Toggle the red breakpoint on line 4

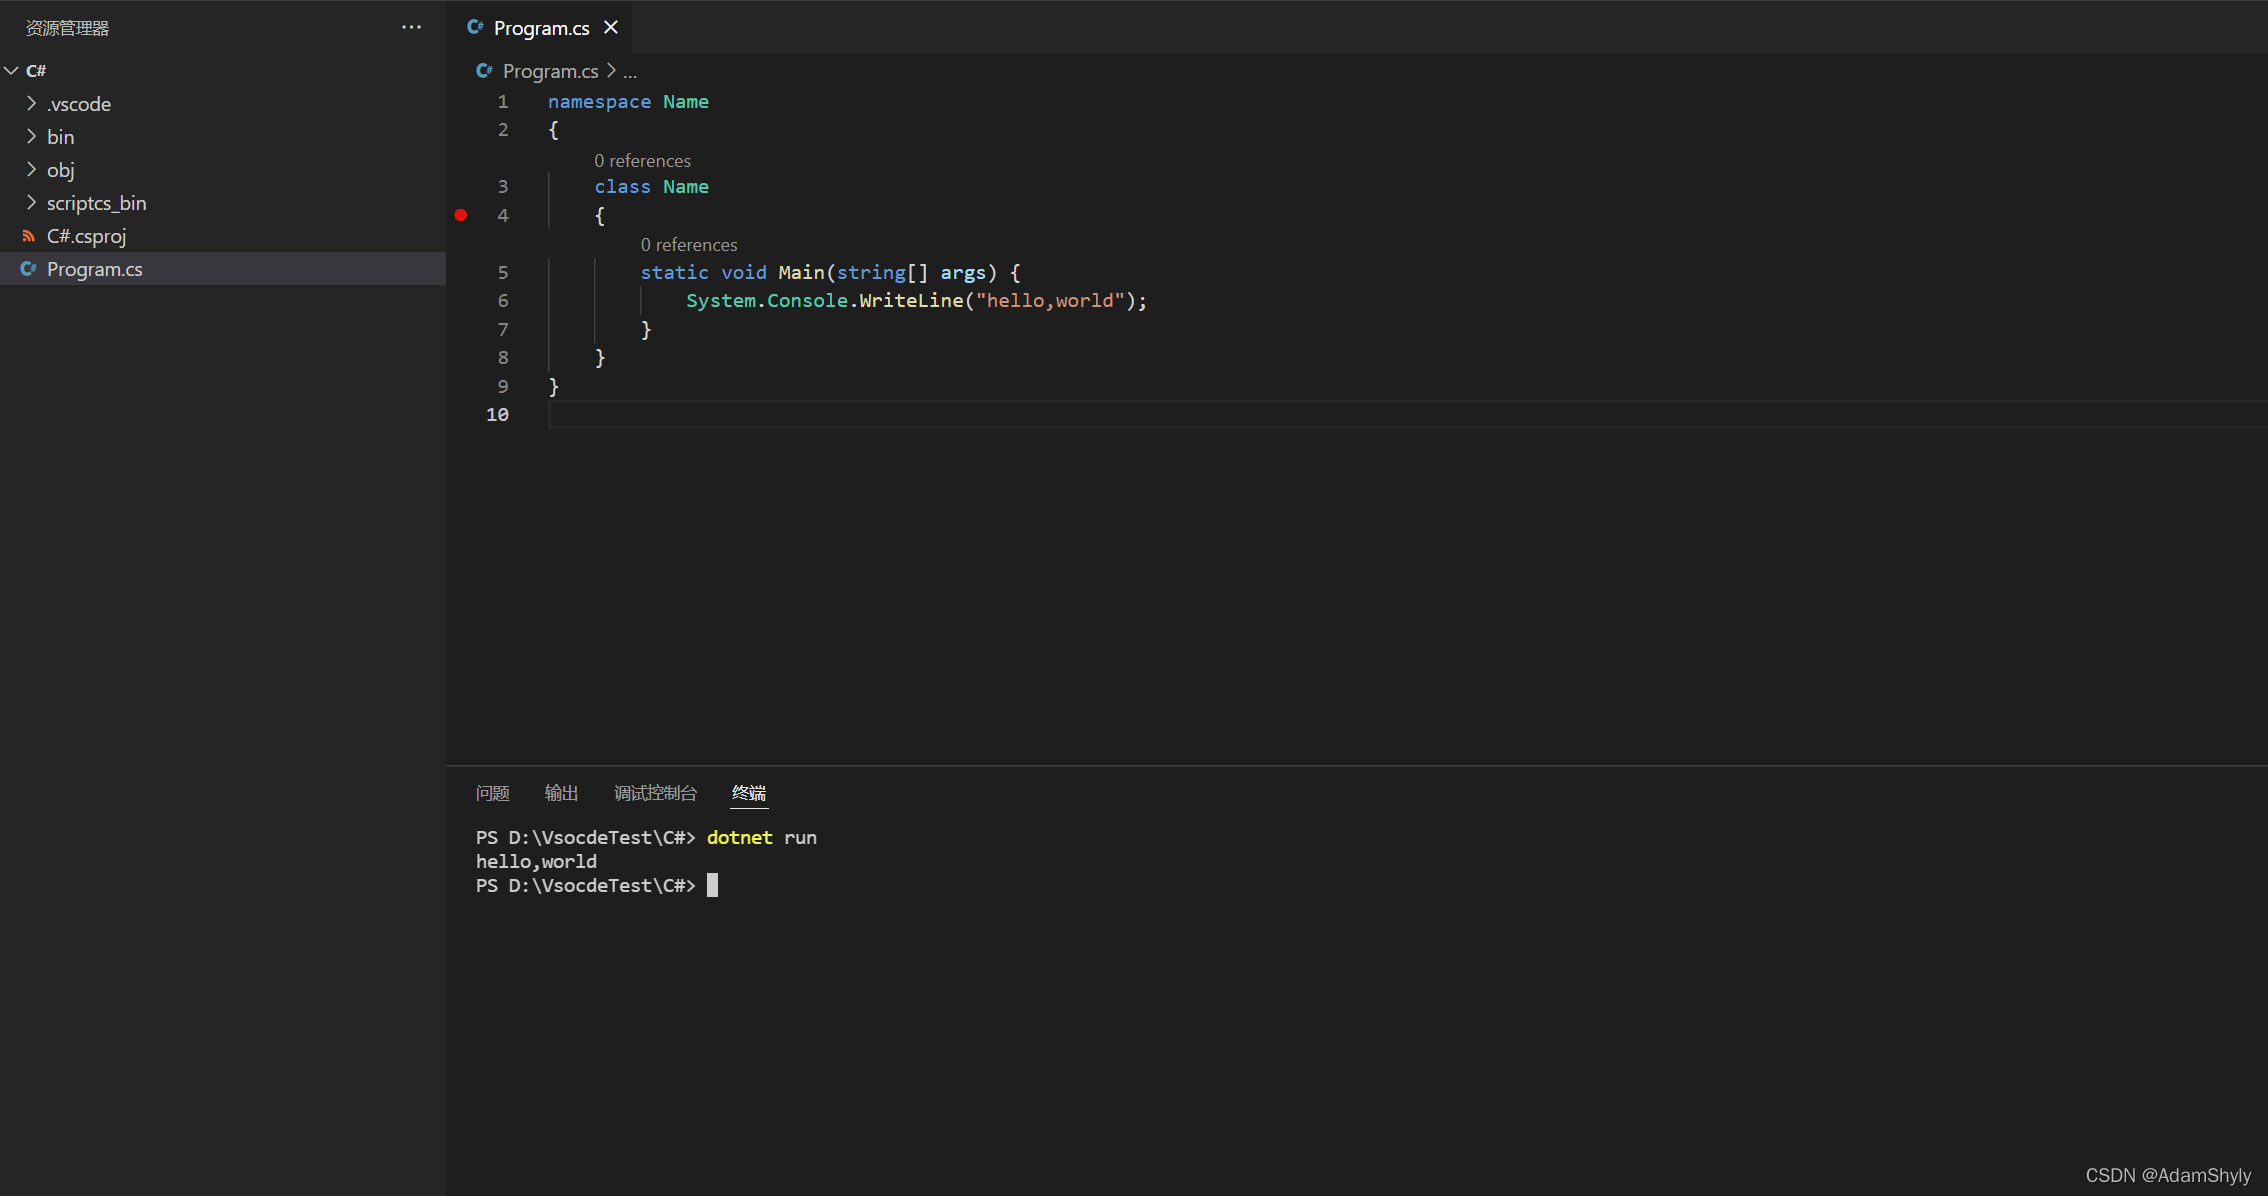coord(461,215)
